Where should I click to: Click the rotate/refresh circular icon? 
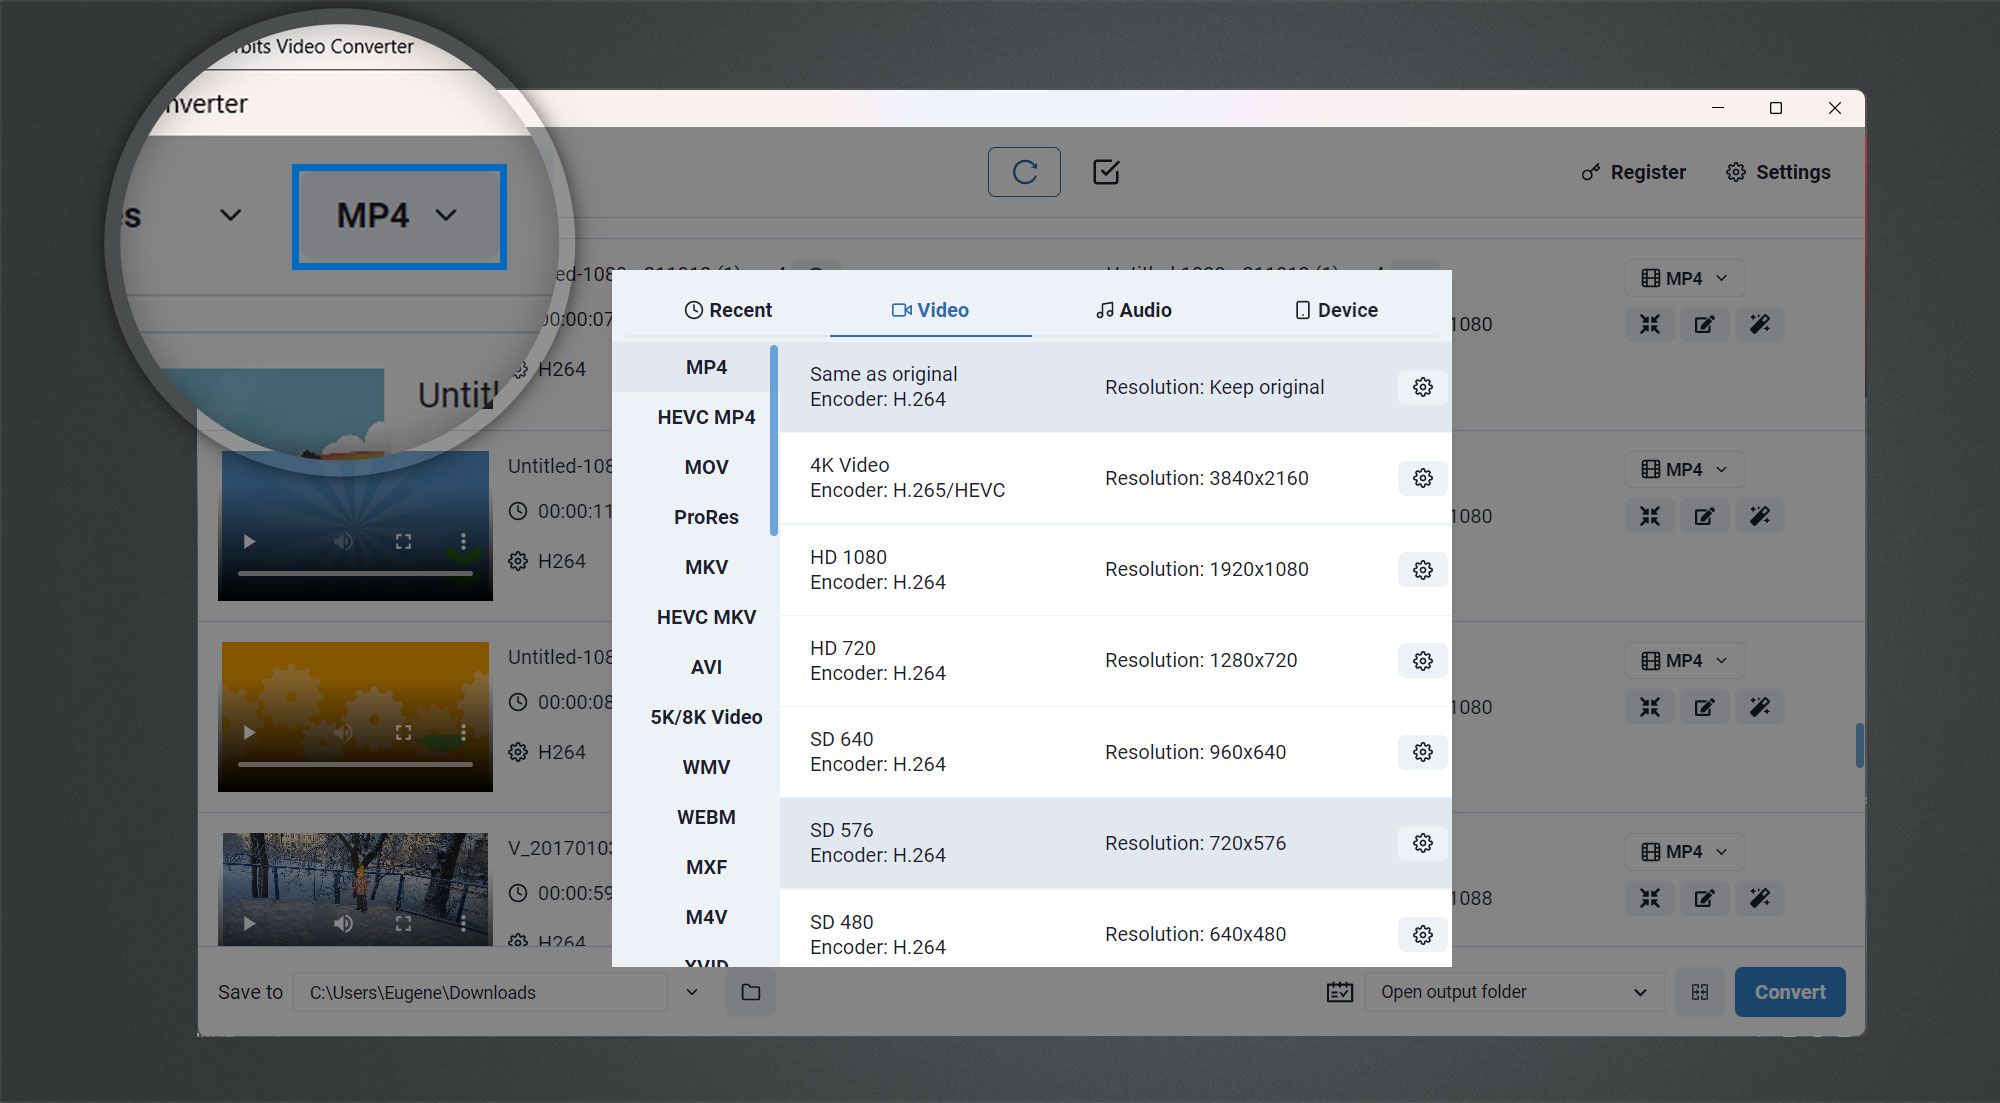coord(1026,171)
